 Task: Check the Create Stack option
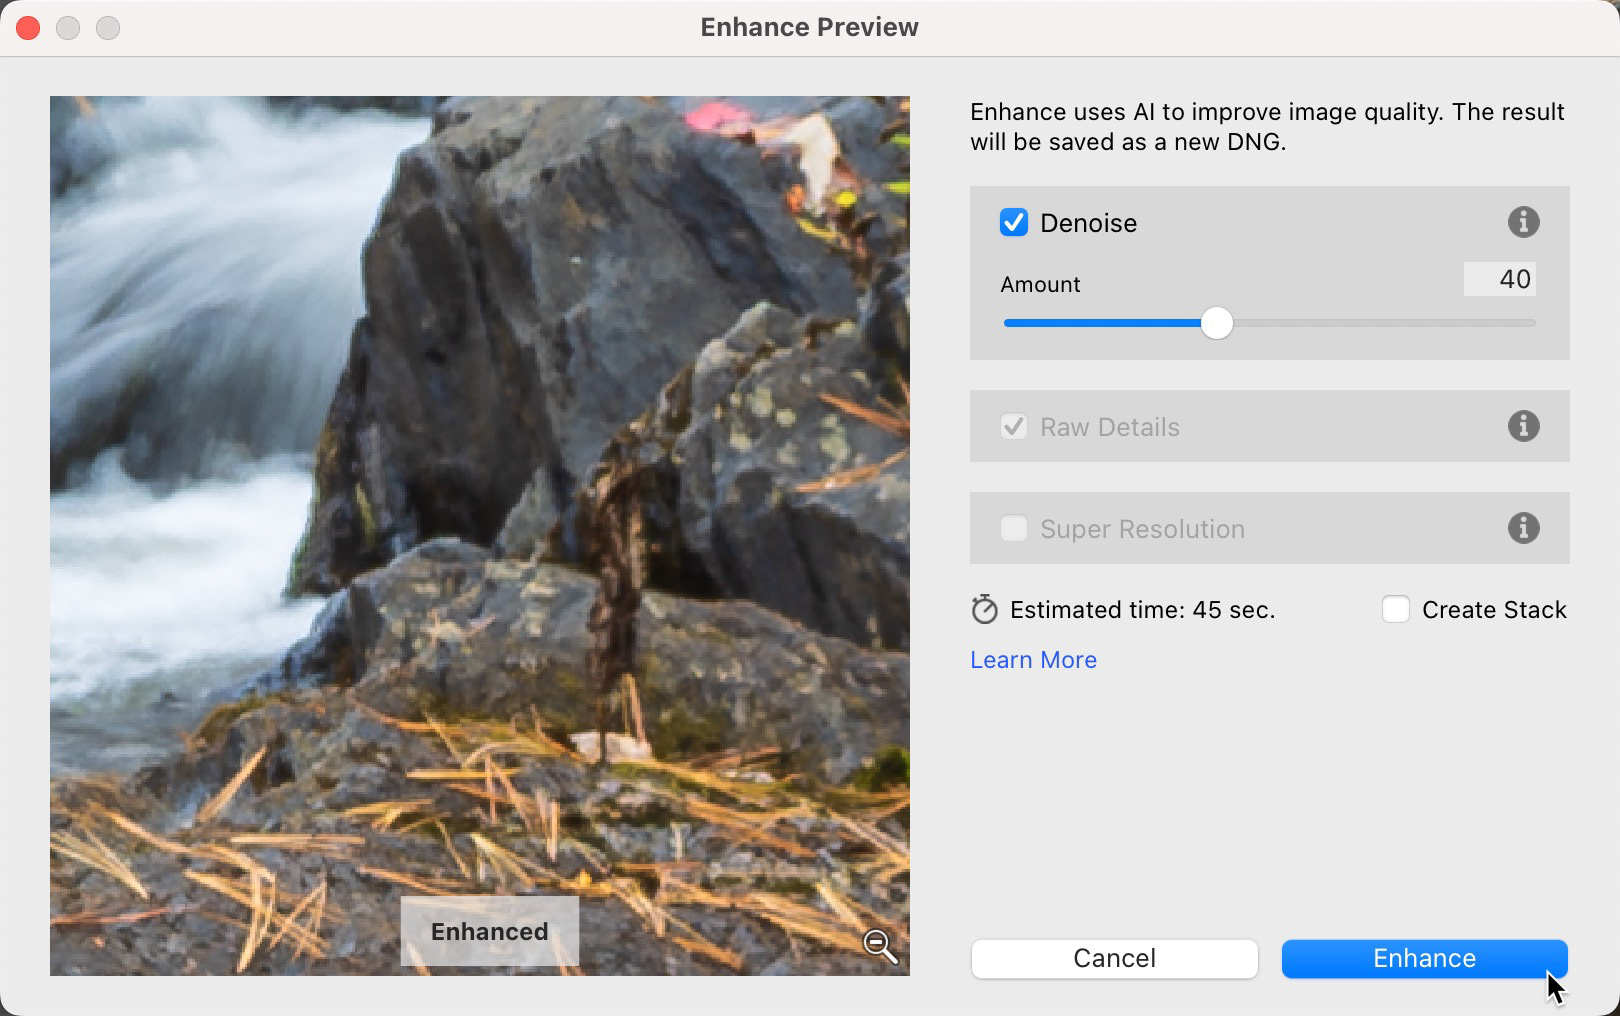1396,609
